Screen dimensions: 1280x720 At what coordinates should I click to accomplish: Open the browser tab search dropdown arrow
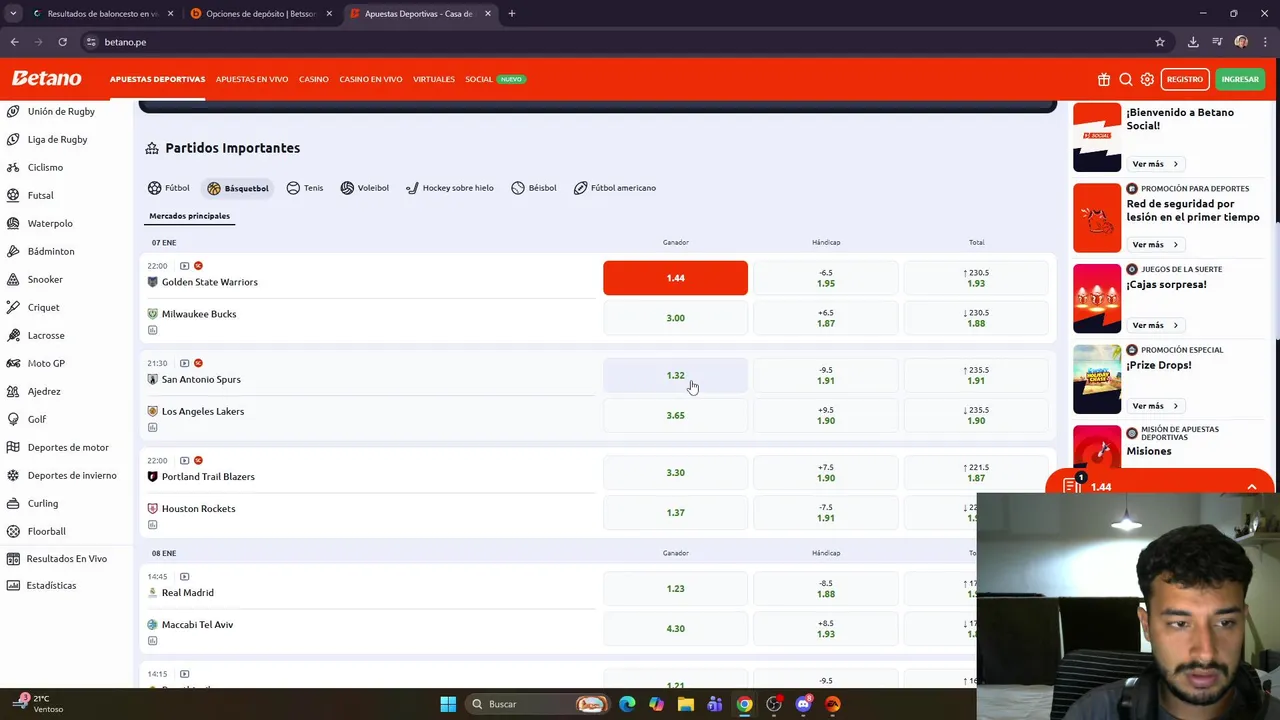click(13, 14)
